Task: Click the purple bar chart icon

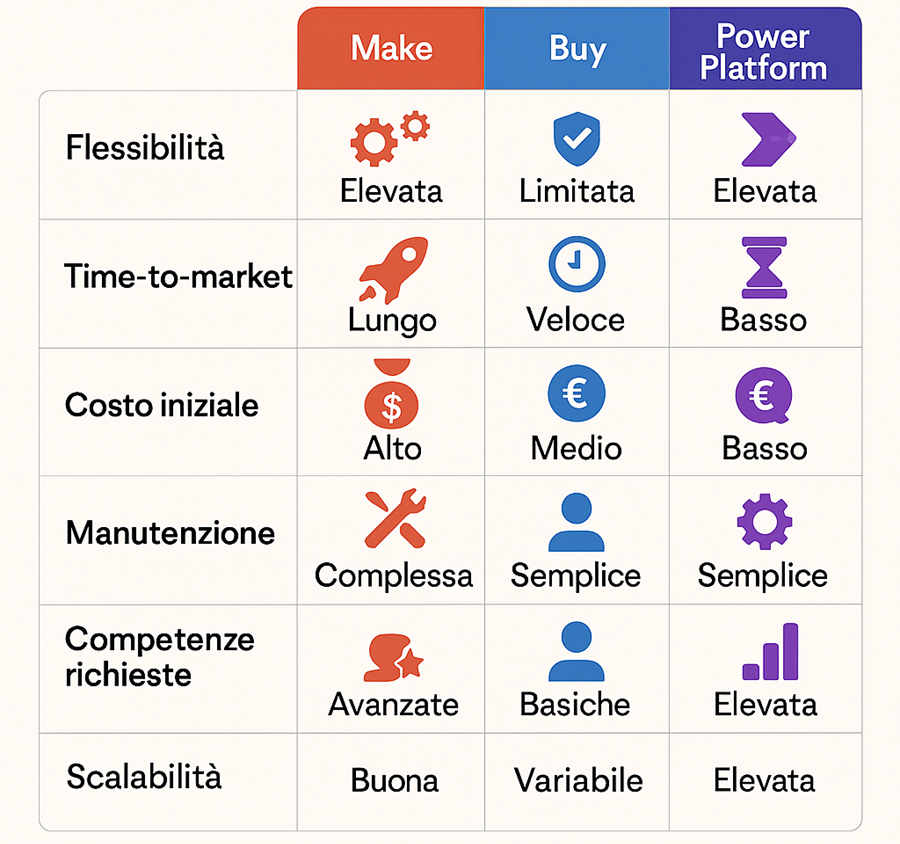Action: pyautogui.click(x=770, y=652)
